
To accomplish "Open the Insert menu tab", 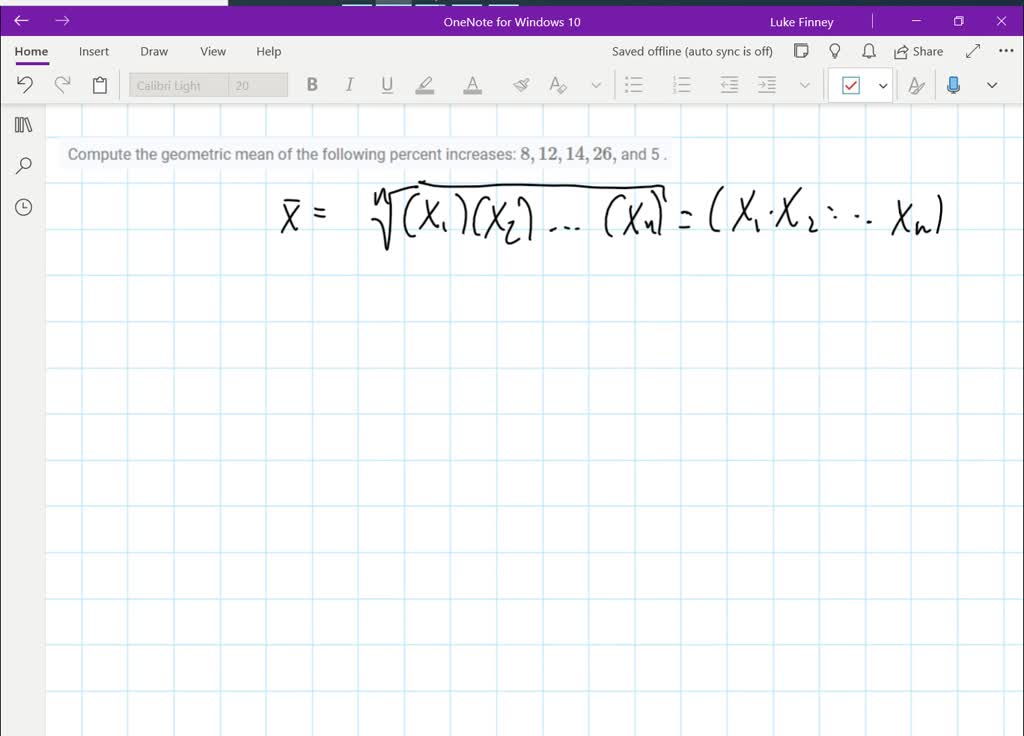I will pyautogui.click(x=93, y=51).
